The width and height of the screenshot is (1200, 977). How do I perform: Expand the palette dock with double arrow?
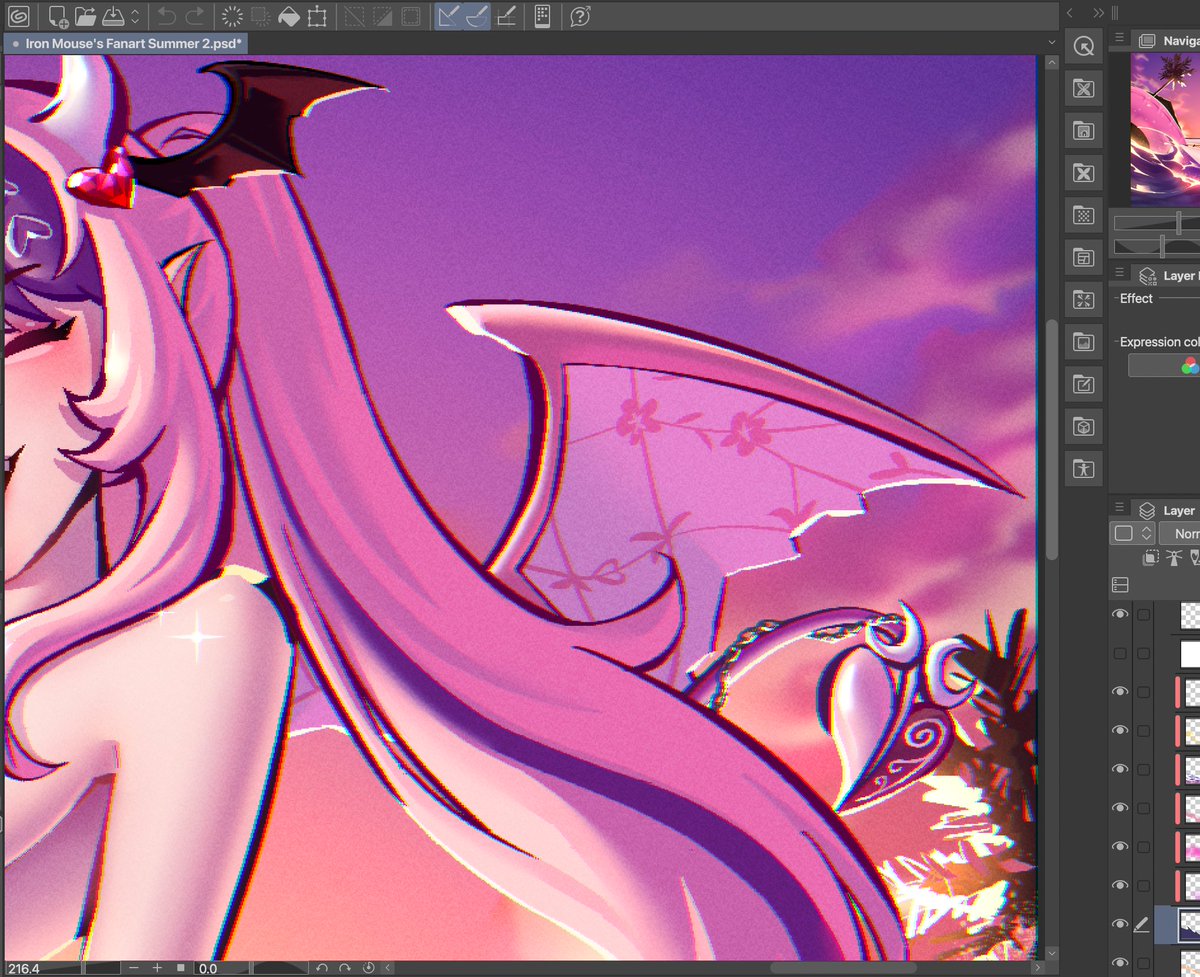1098,13
